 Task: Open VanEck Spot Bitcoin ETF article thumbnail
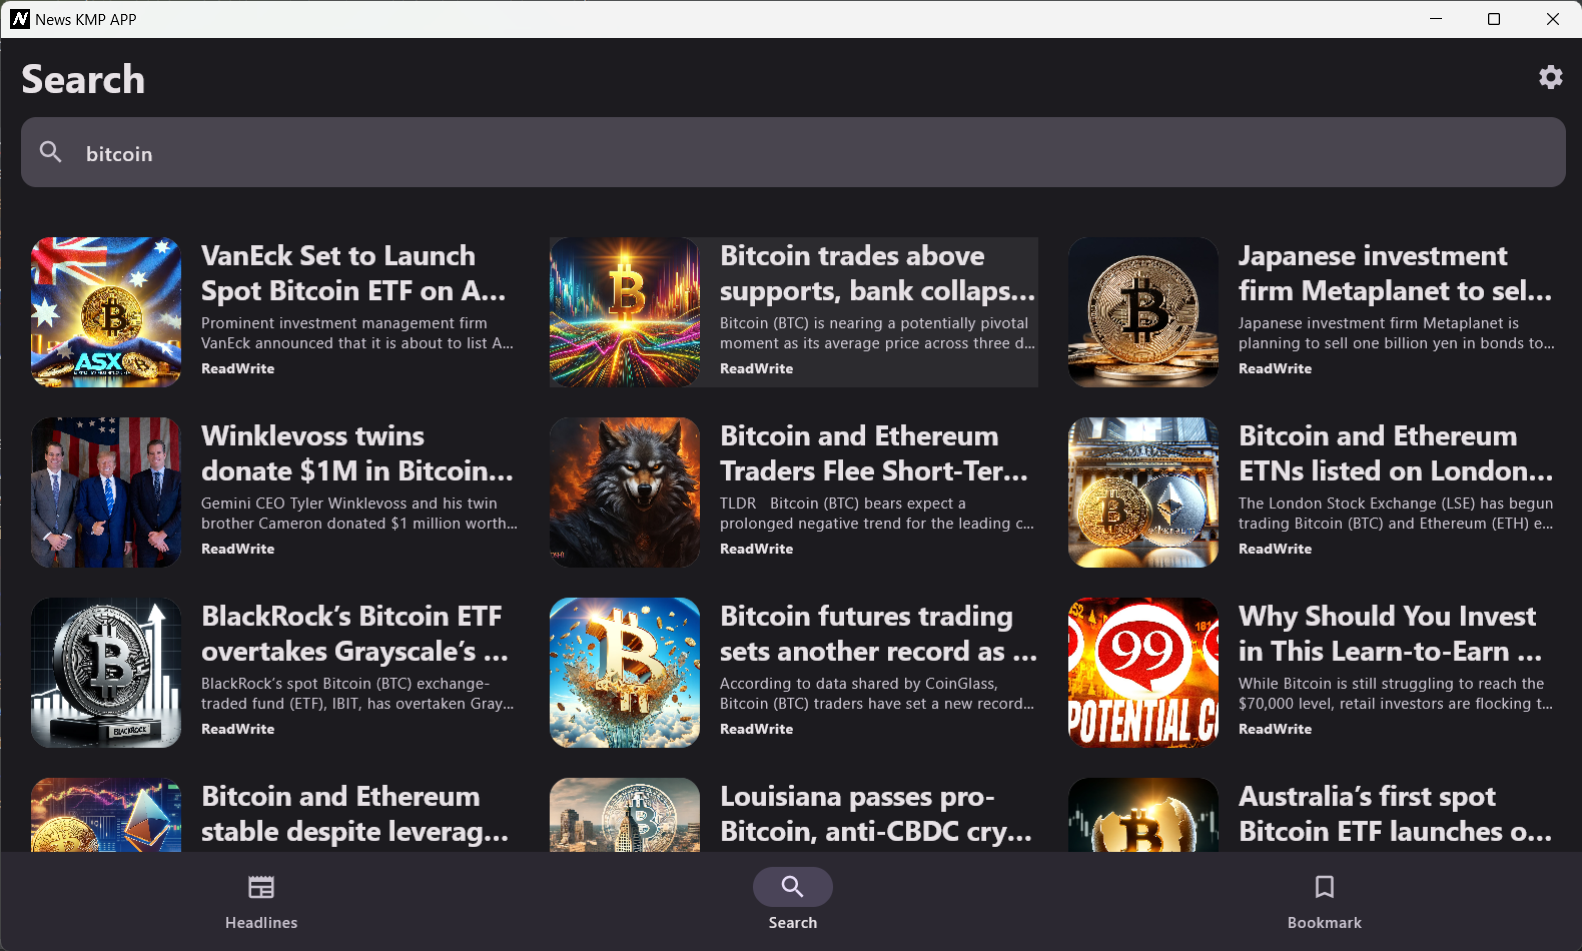(x=106, y=312)
